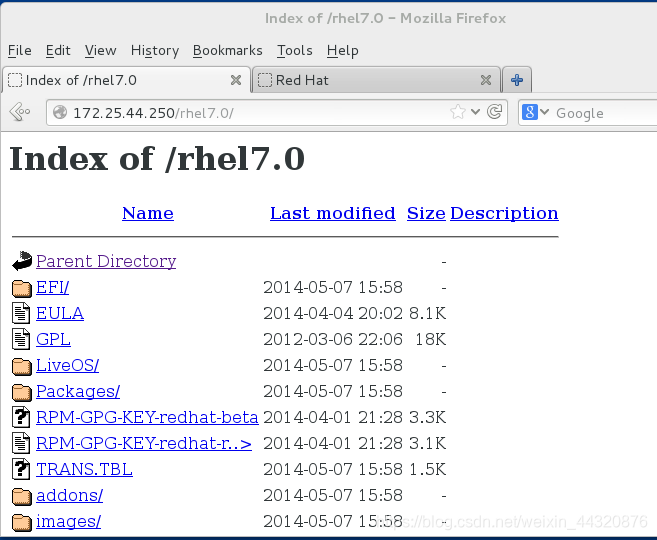Click the folder icon beside Packages/

tap(22, 392)
